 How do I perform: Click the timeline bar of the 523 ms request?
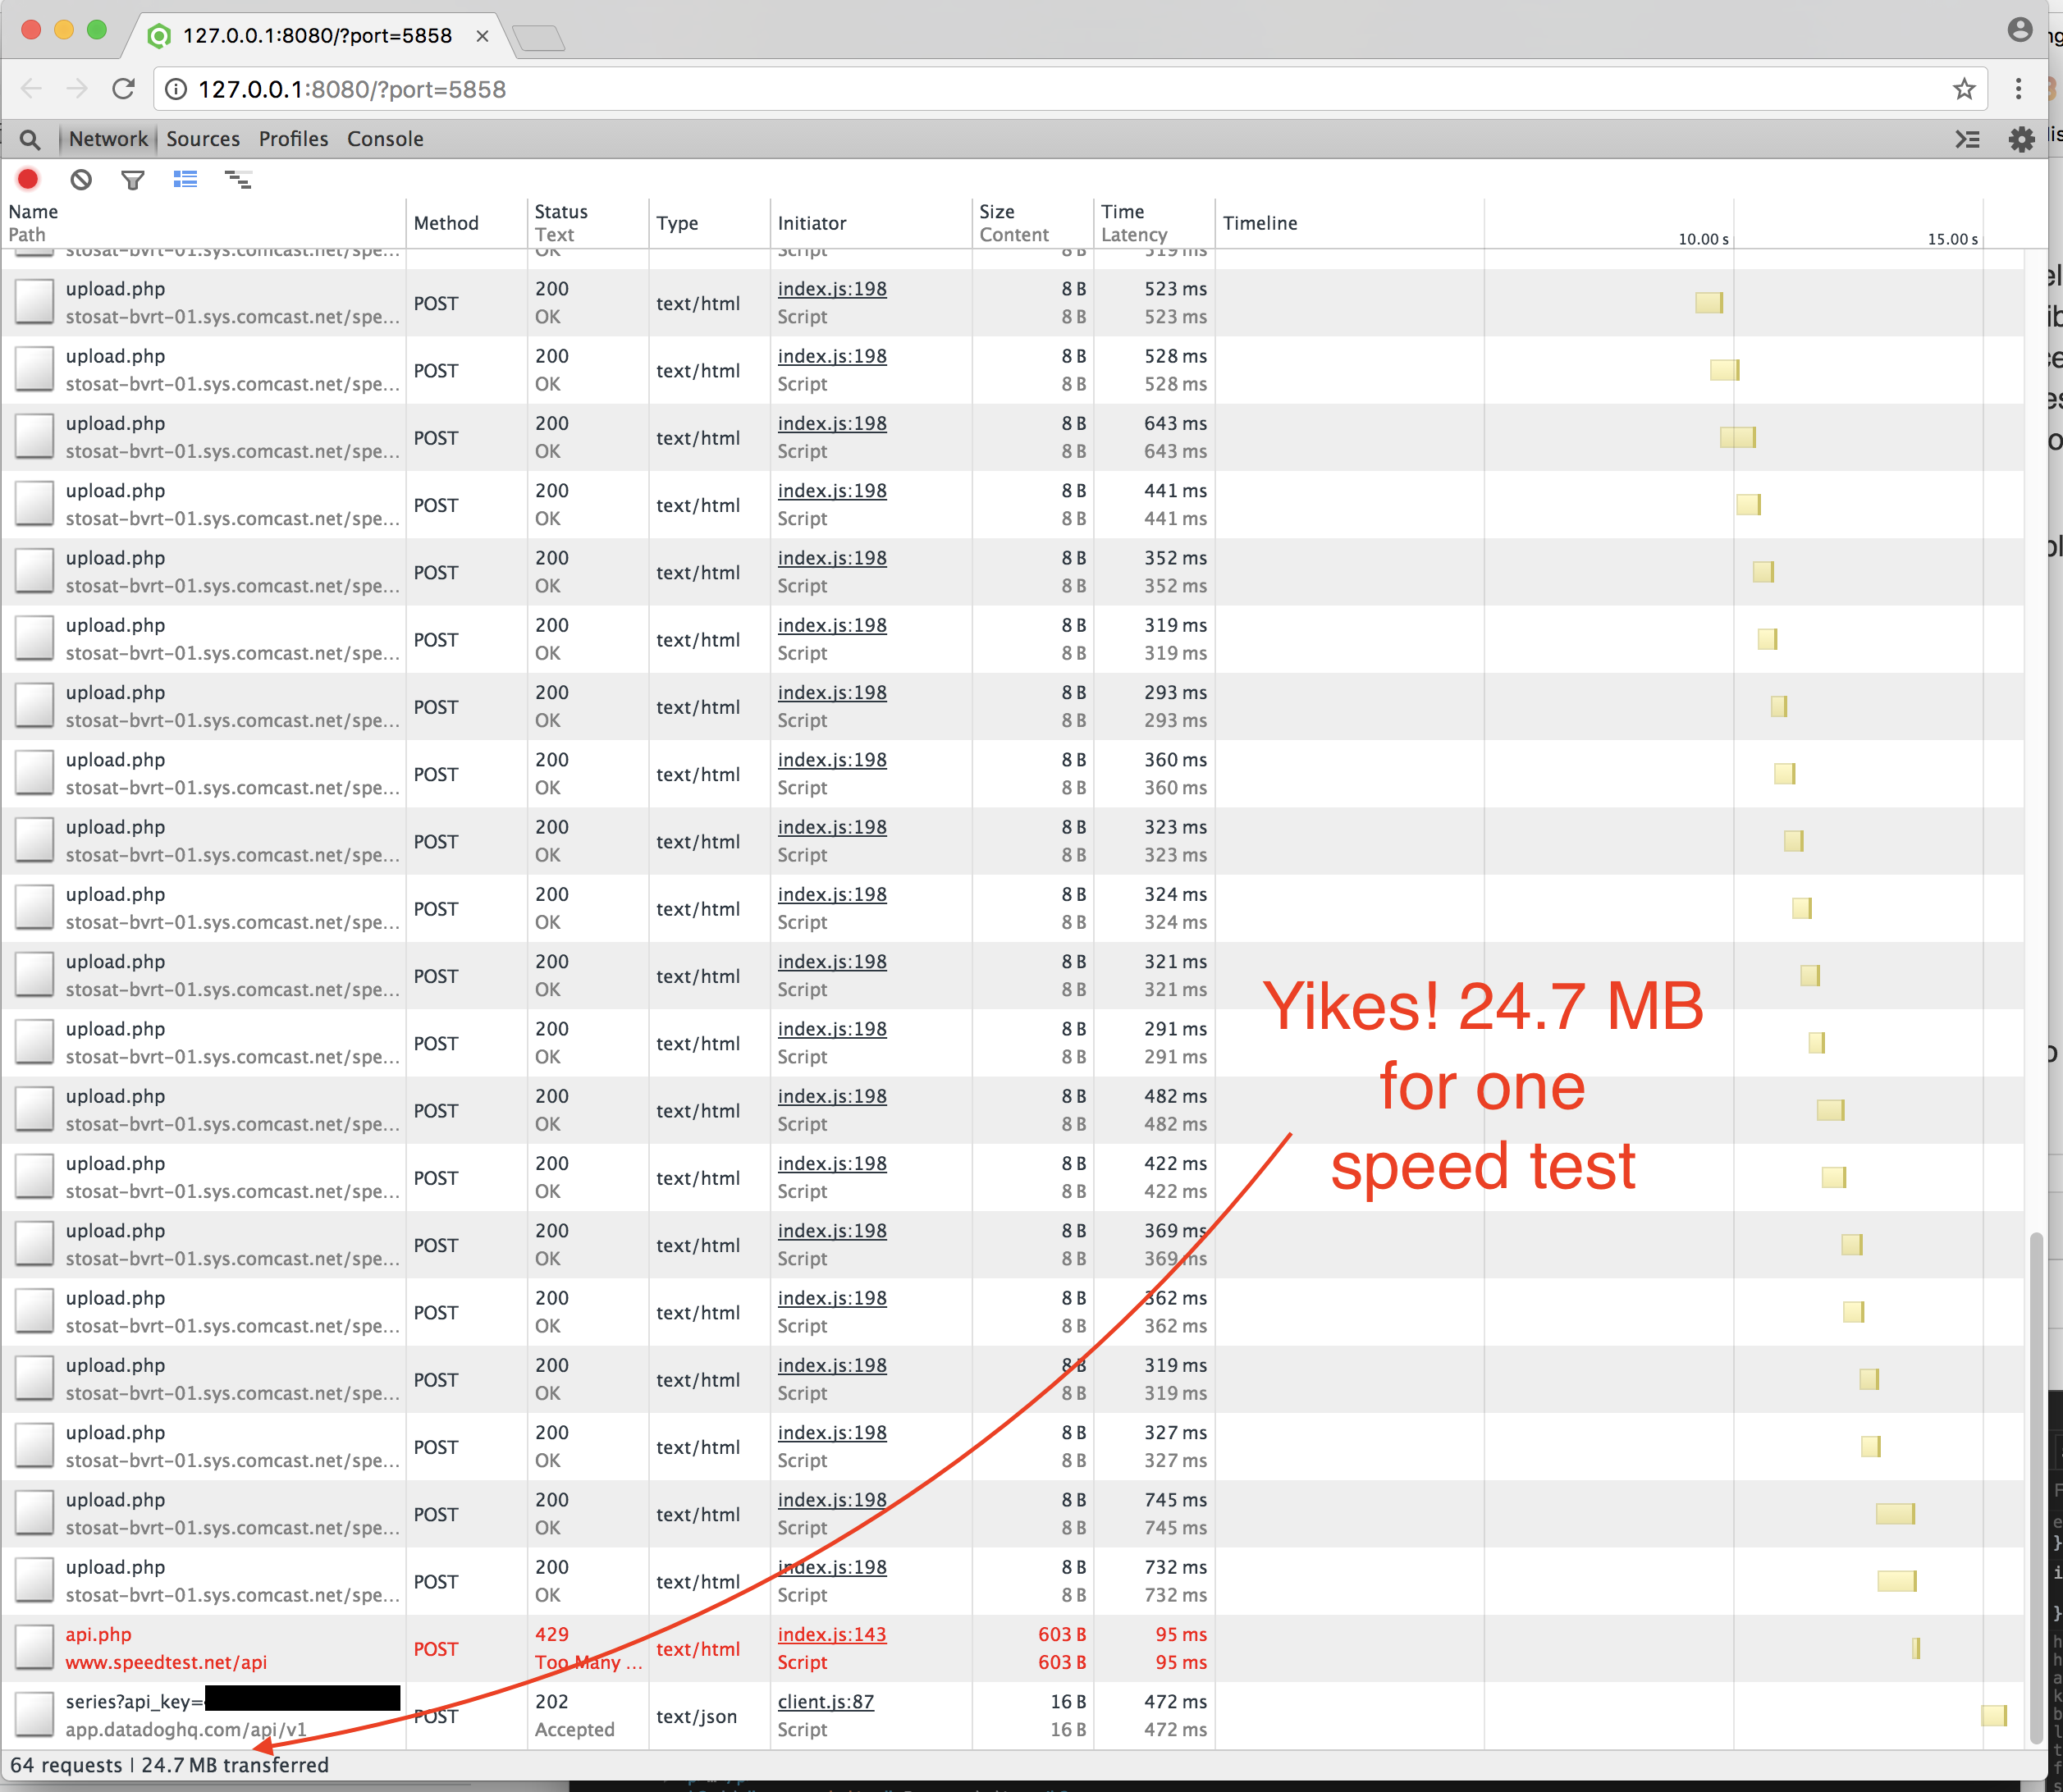click(1709, 302)
